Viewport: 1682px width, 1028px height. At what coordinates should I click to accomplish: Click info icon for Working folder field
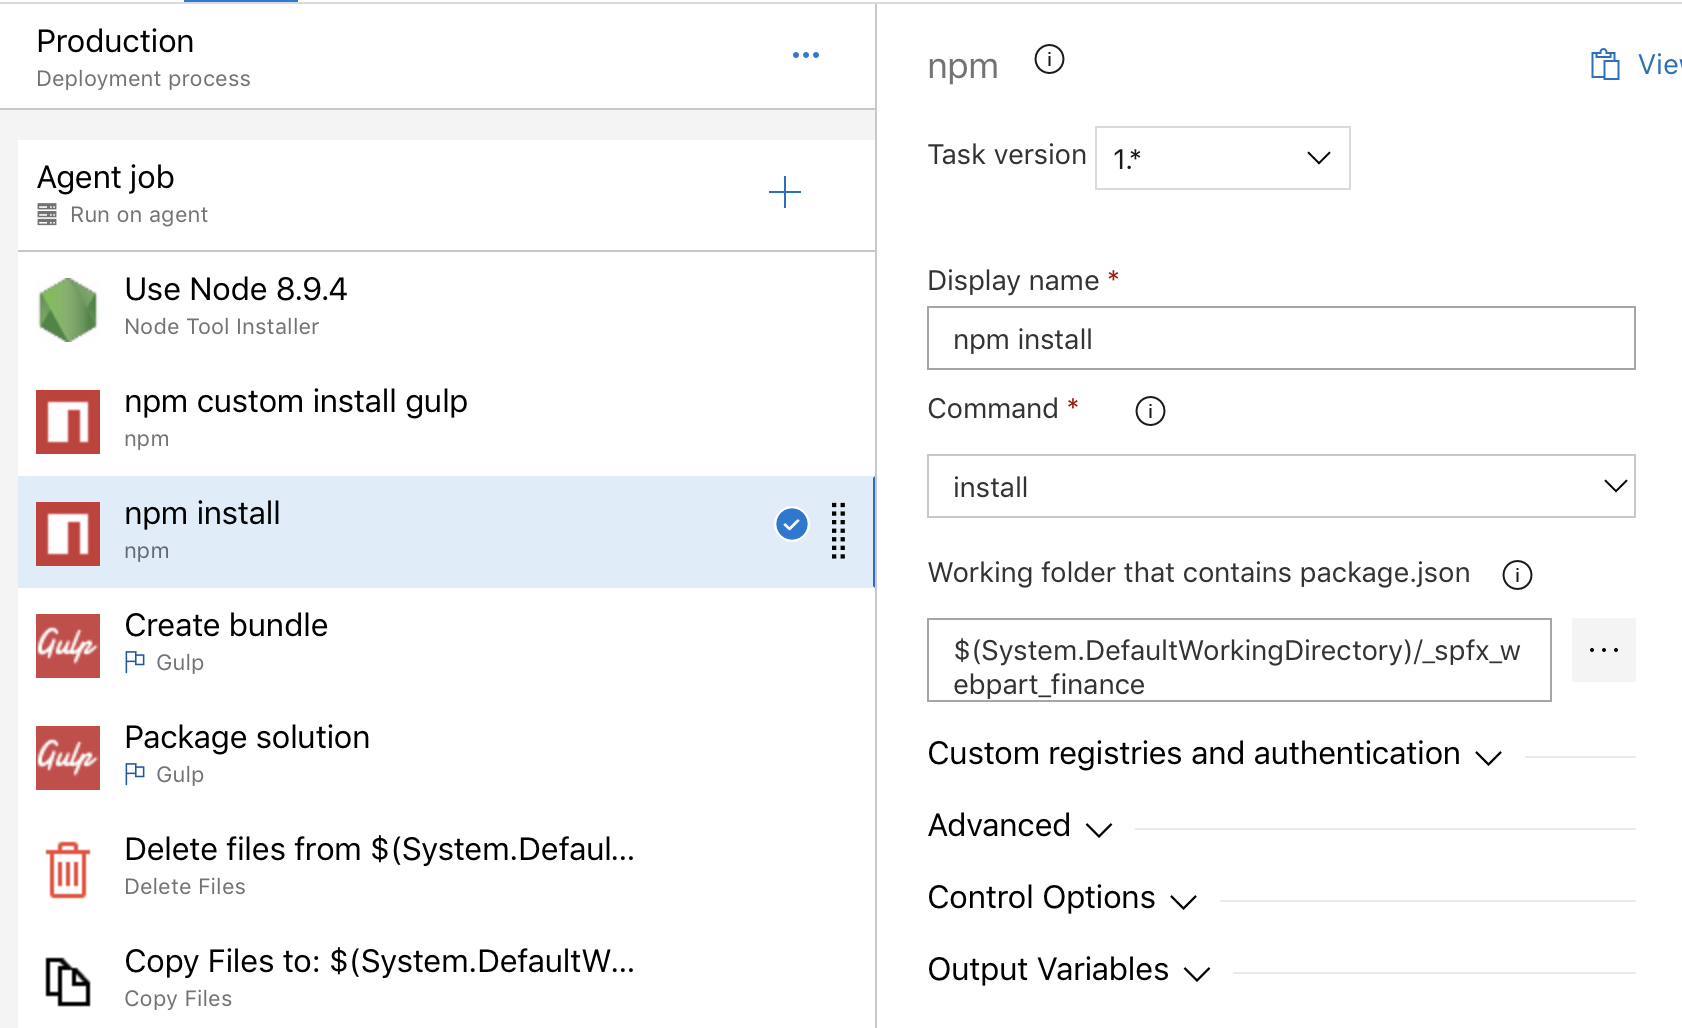1517,575
